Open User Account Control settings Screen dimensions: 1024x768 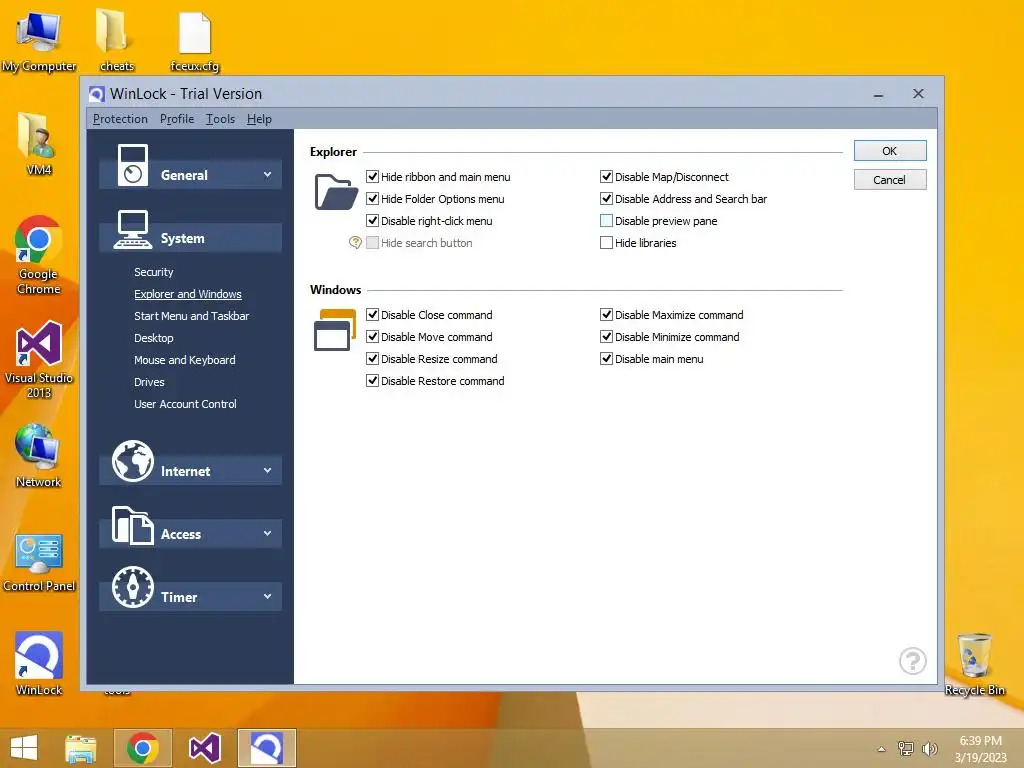click(185, 404)
